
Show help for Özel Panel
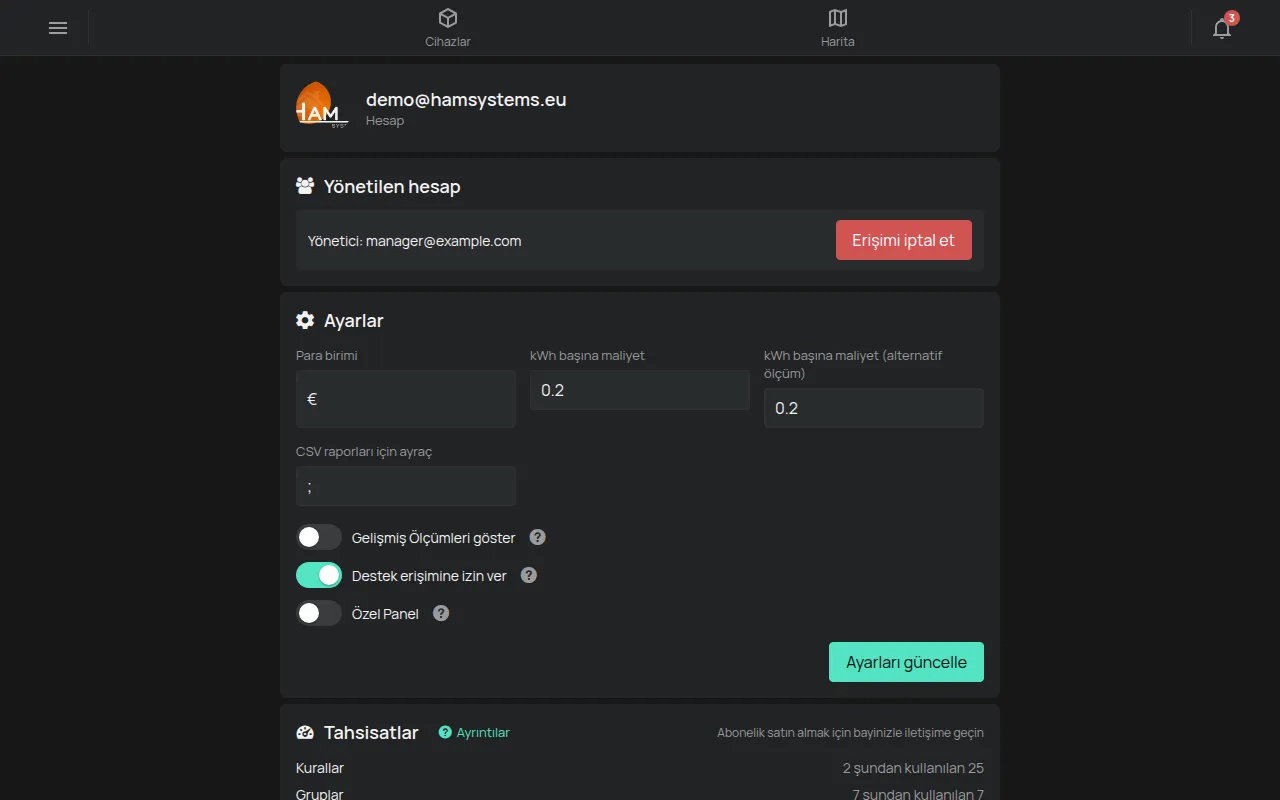pos(441,613)
